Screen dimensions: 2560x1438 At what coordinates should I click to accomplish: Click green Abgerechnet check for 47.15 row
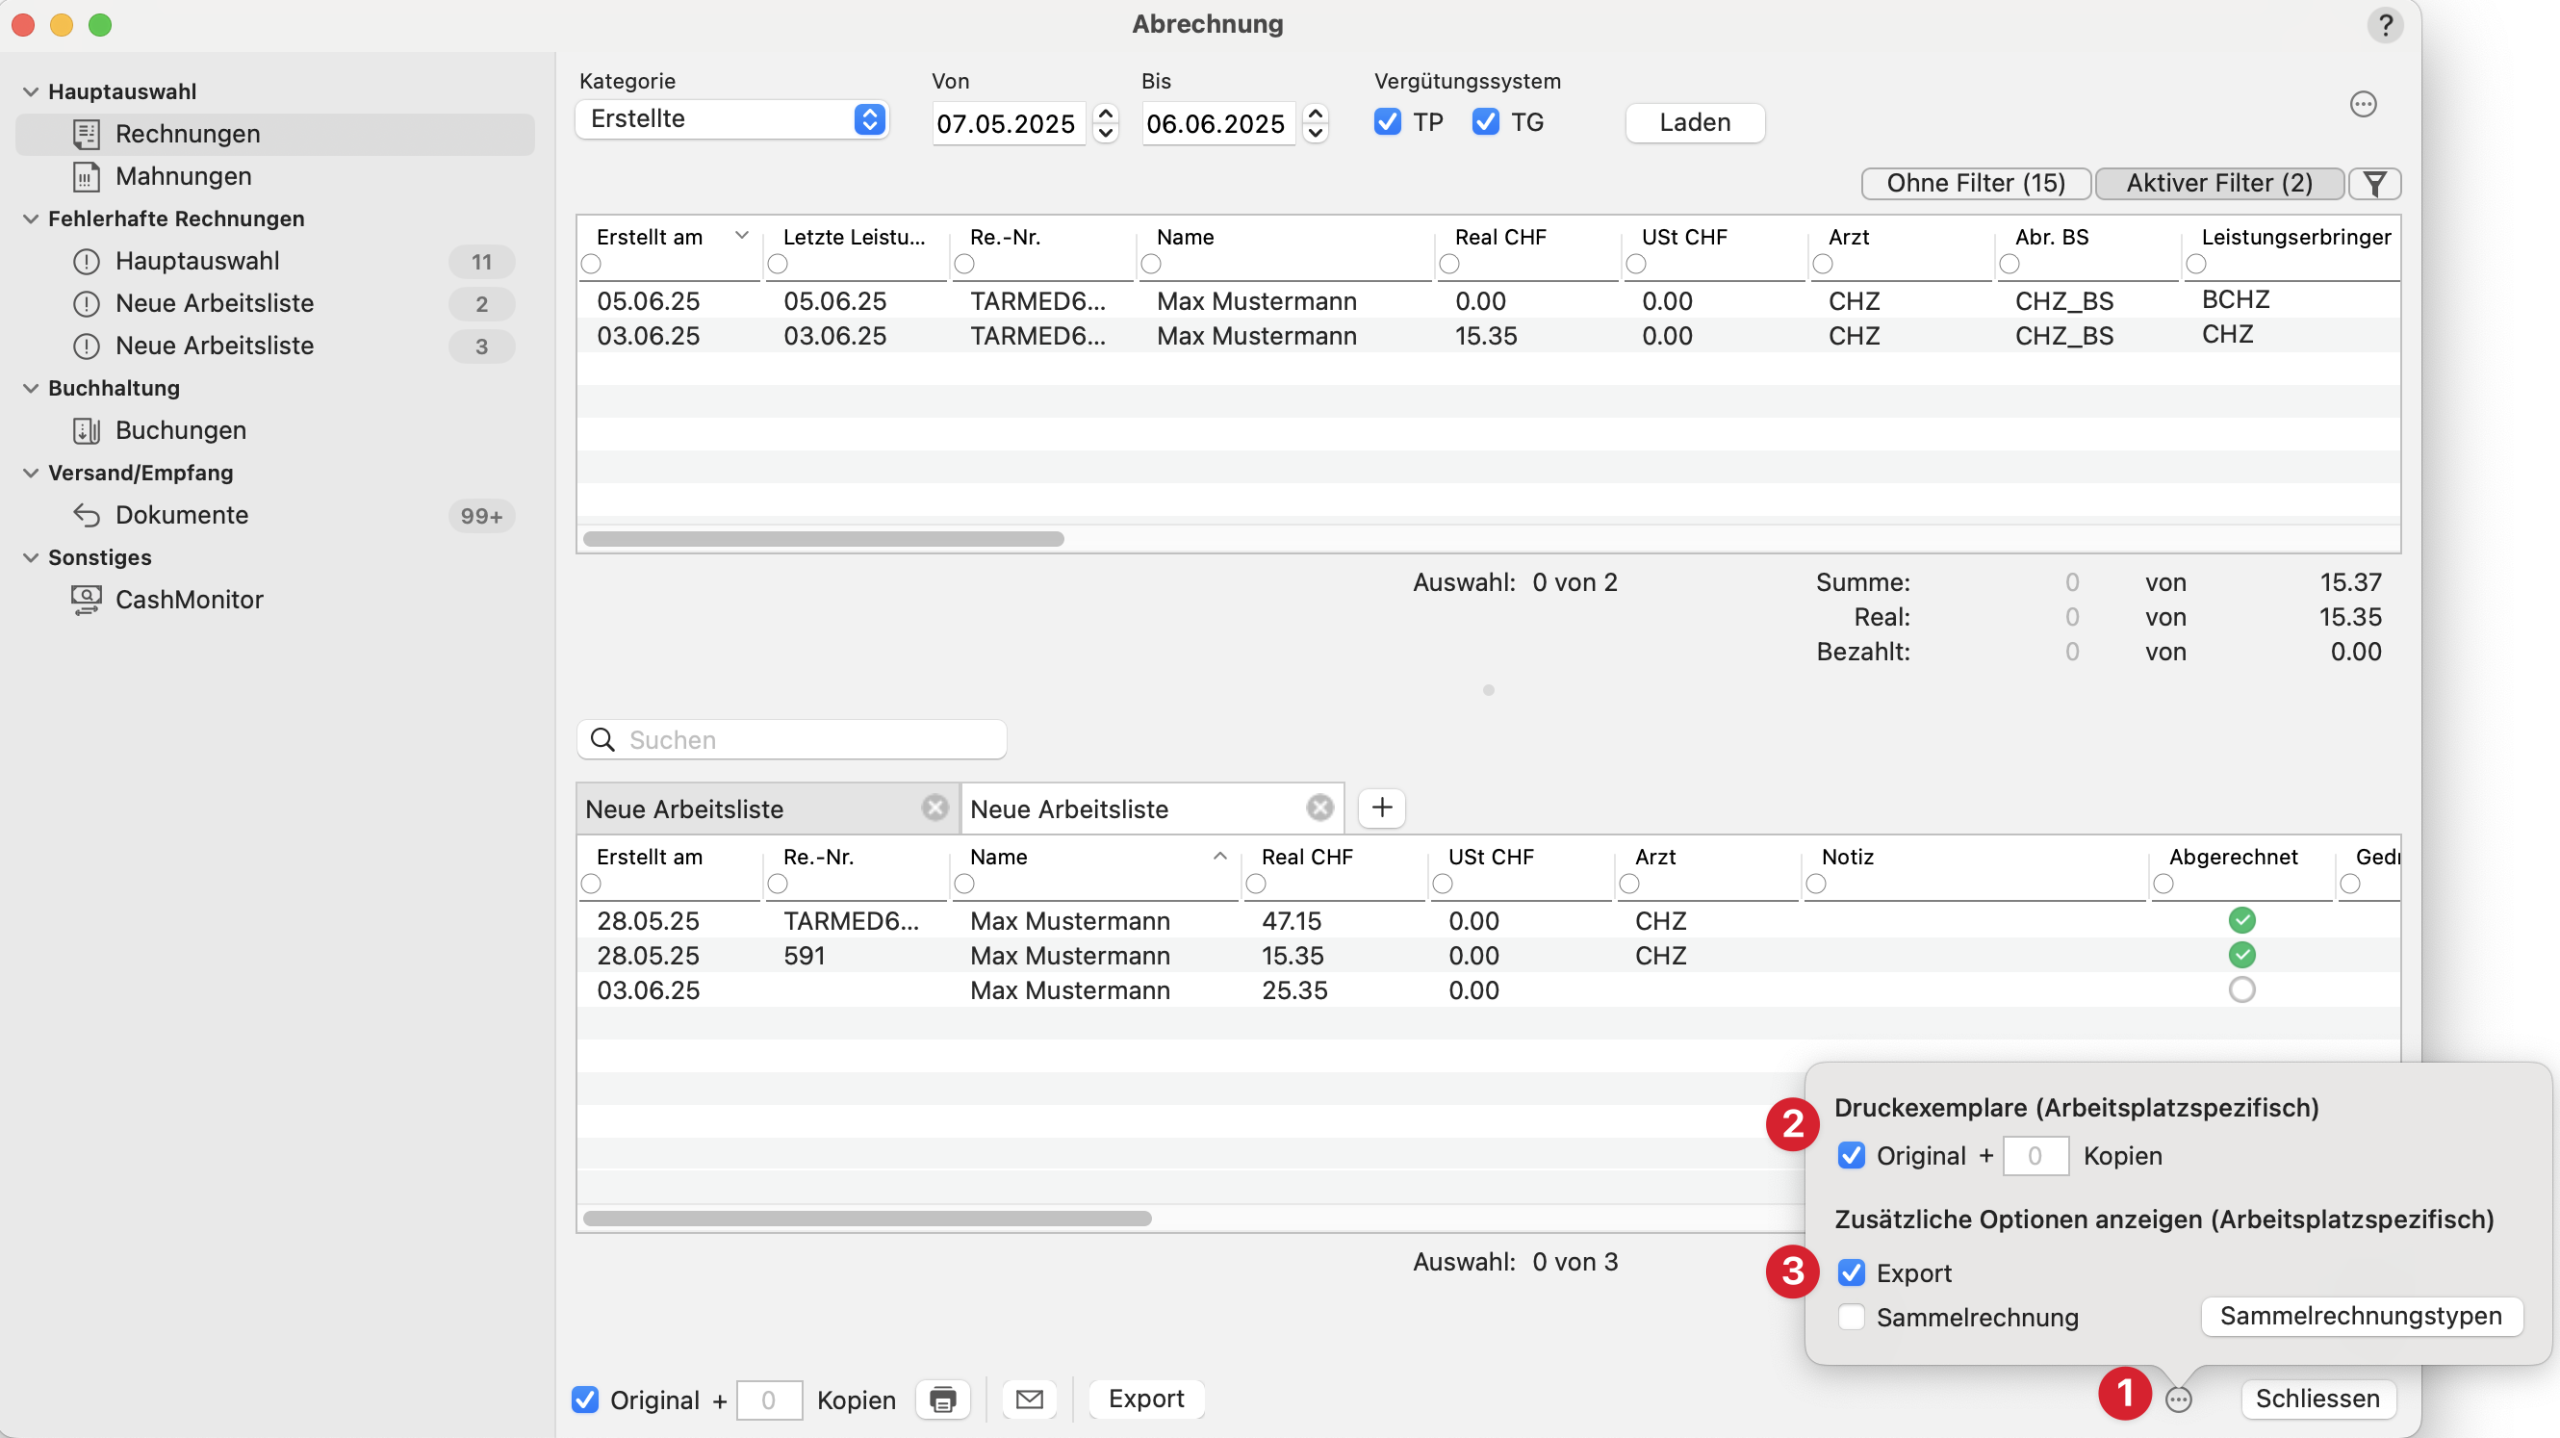(x=2242, y=920)
